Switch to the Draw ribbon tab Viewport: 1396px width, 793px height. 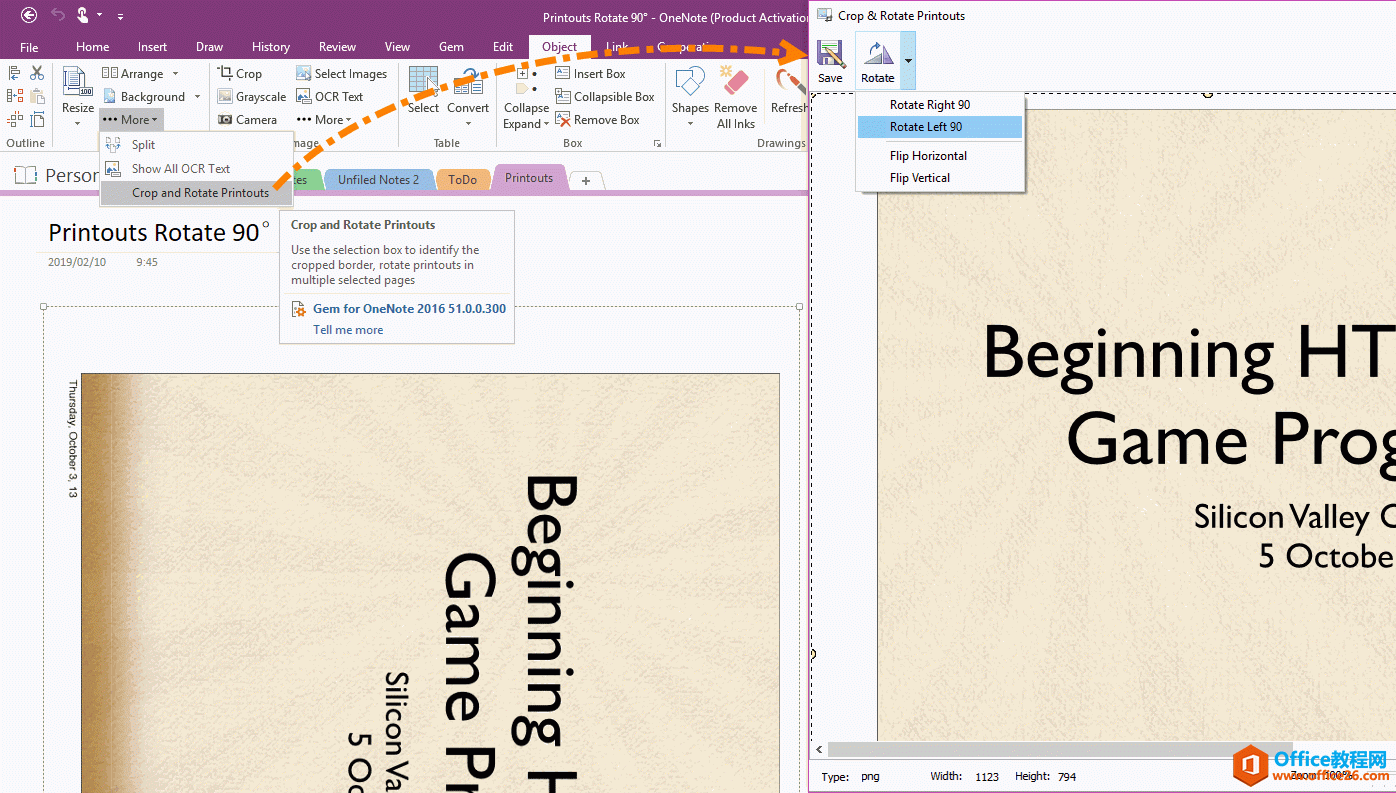tap(209, 47)
